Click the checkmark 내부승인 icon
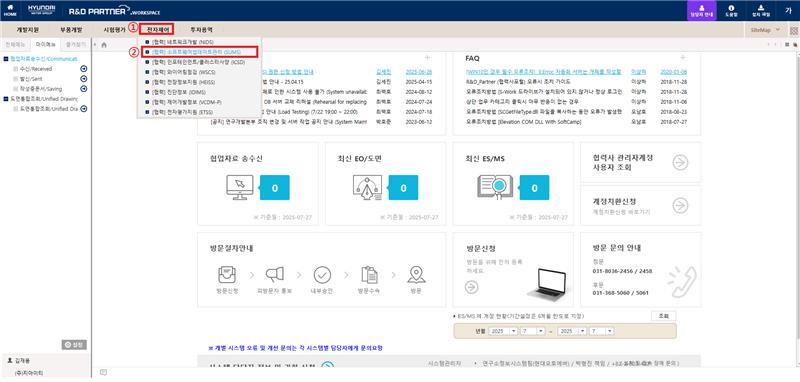Image resolution: width=800 pixels, height=382 pixels. click(322, 274)
